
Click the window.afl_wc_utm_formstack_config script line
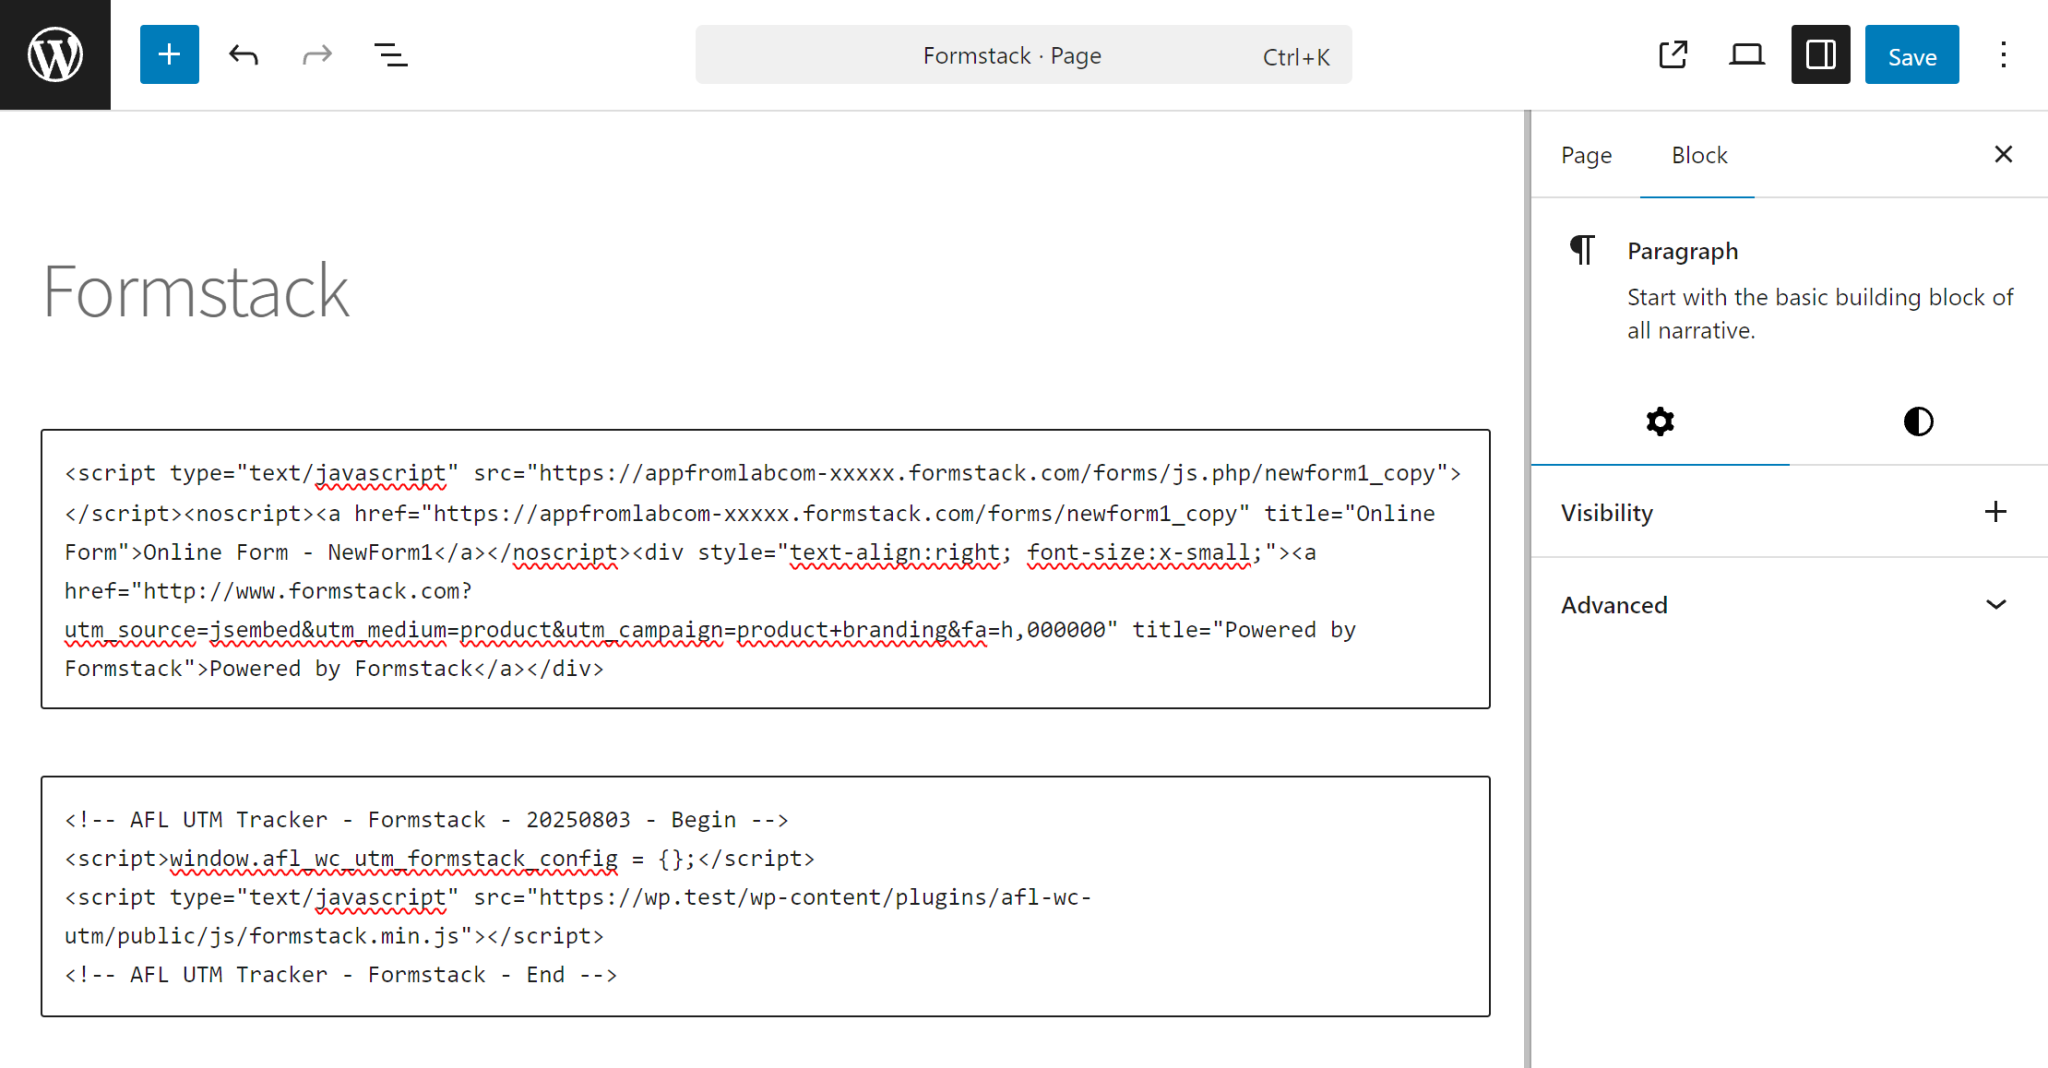(440, 858)
